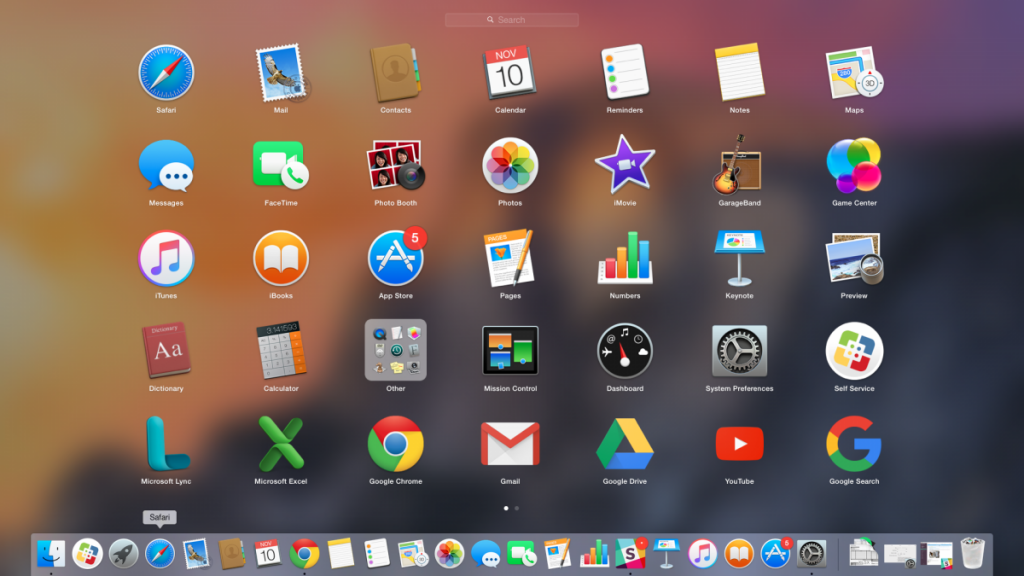This screenshot has width=1024, height=576.
Task: Open the Dictionary app
Action: click(x=166, y=351)
